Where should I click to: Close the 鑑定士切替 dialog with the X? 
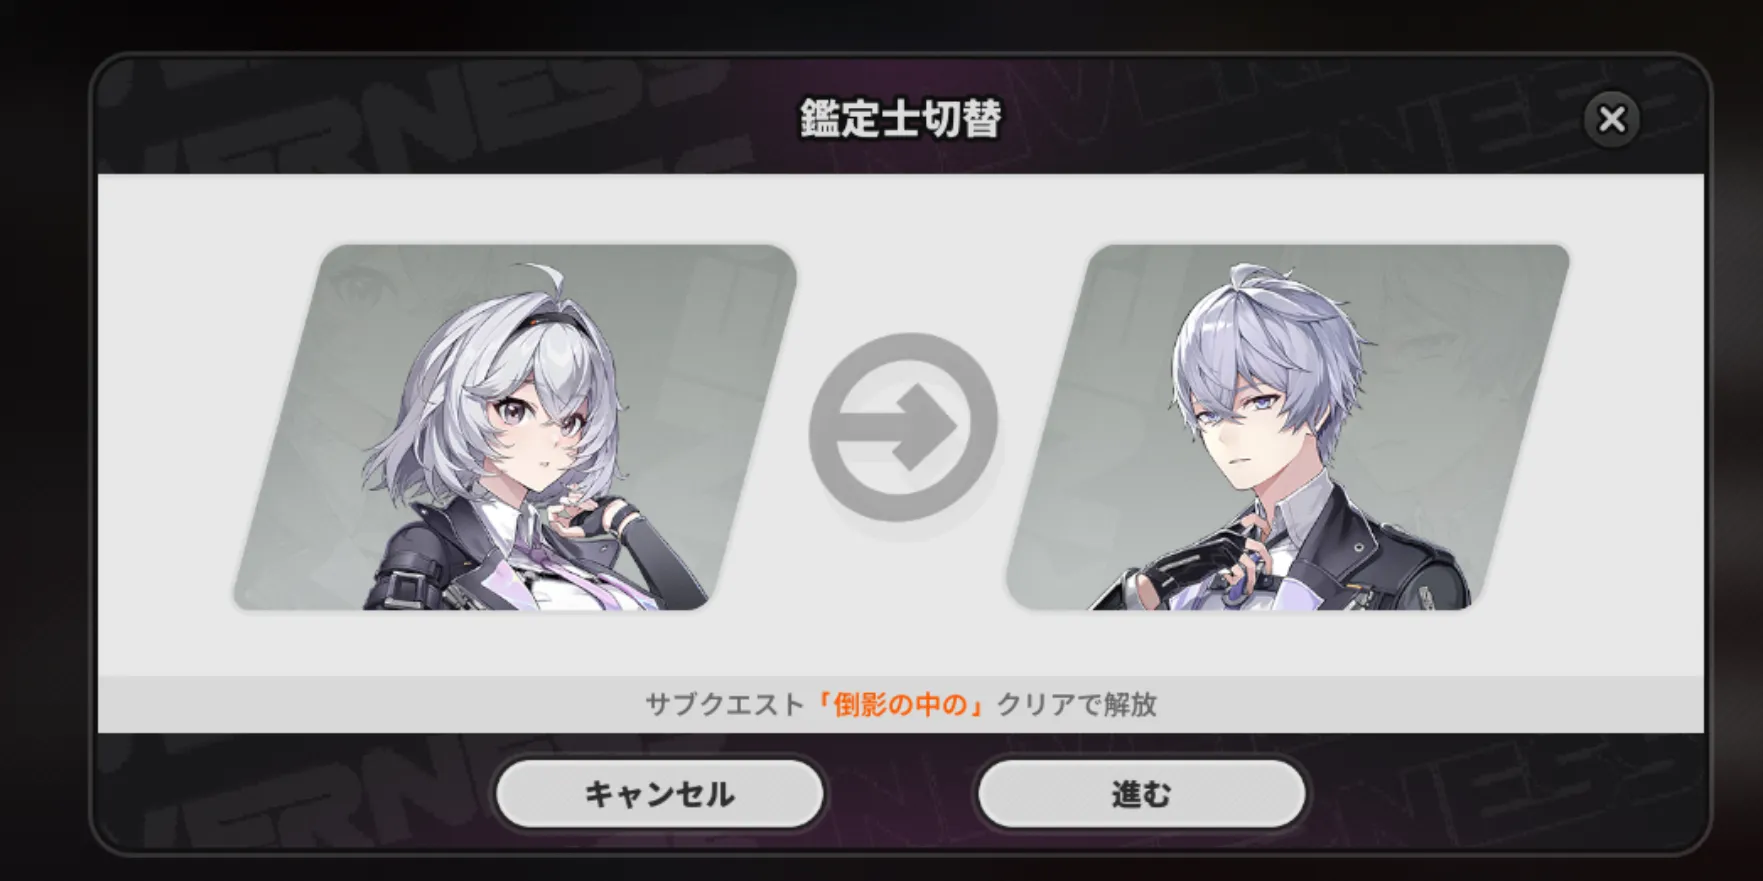1611,119
